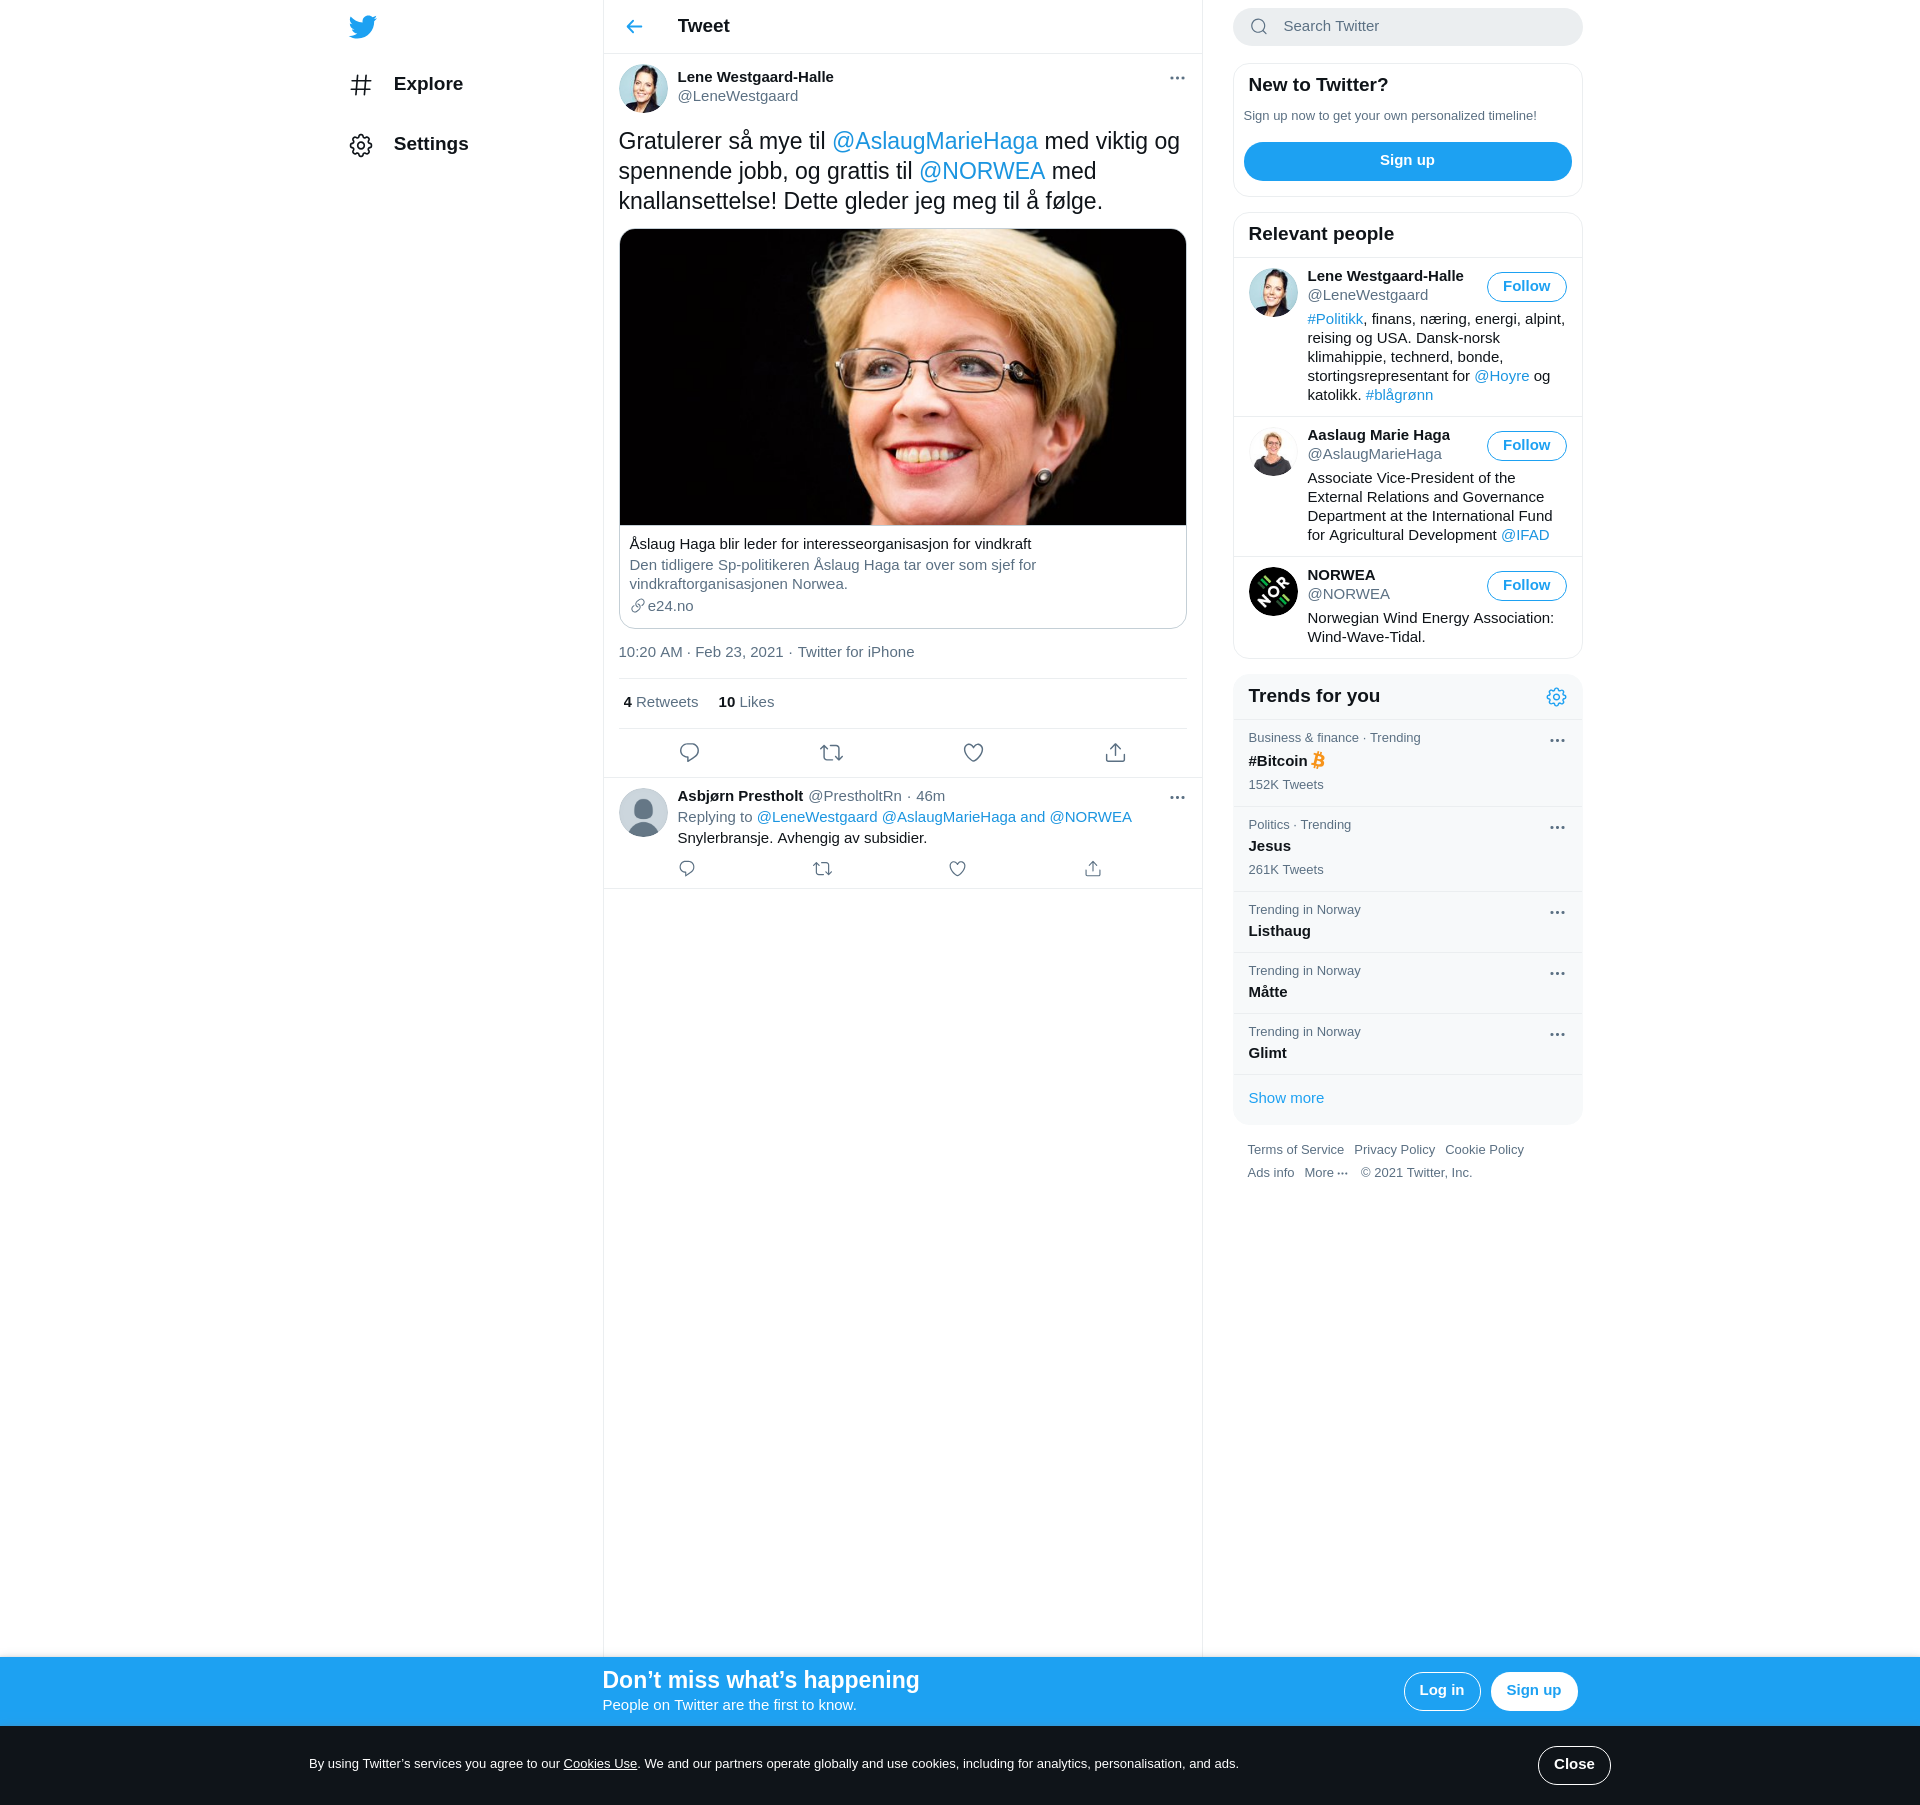Open the NORWEA logo avatar
The height and width of the screenshot is (1805, 1920).
[1273, 591]
